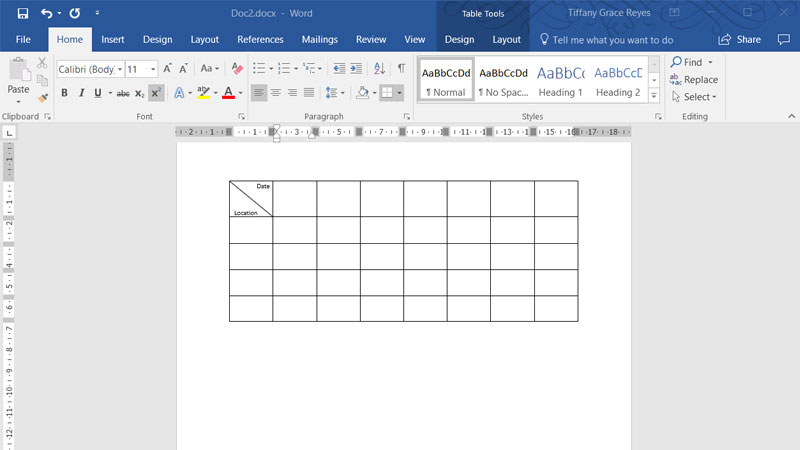Toggle Show/Hide paragraph marks

(x=401, y=69)
